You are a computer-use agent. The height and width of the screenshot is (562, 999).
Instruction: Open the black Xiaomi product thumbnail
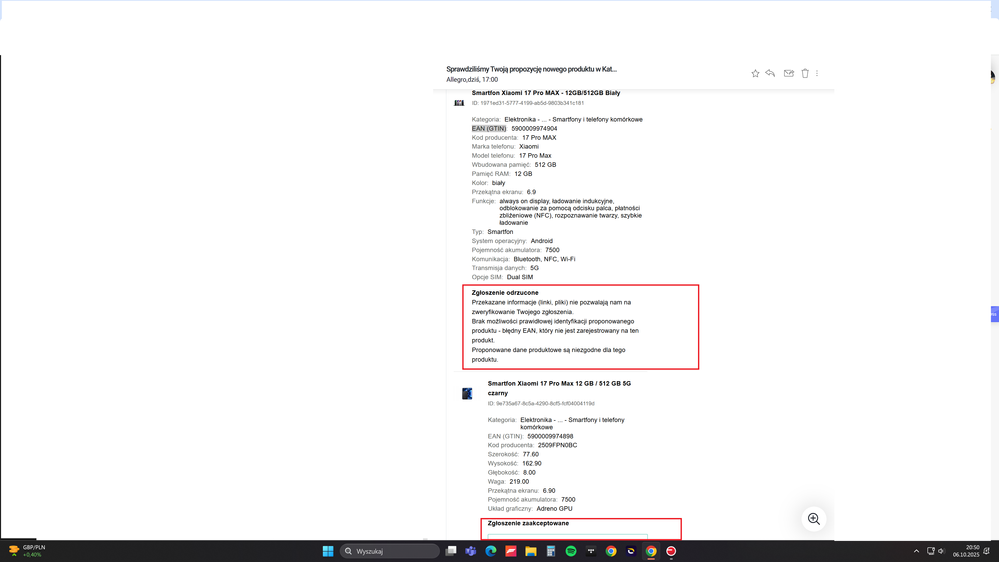[x=467, y=394]
